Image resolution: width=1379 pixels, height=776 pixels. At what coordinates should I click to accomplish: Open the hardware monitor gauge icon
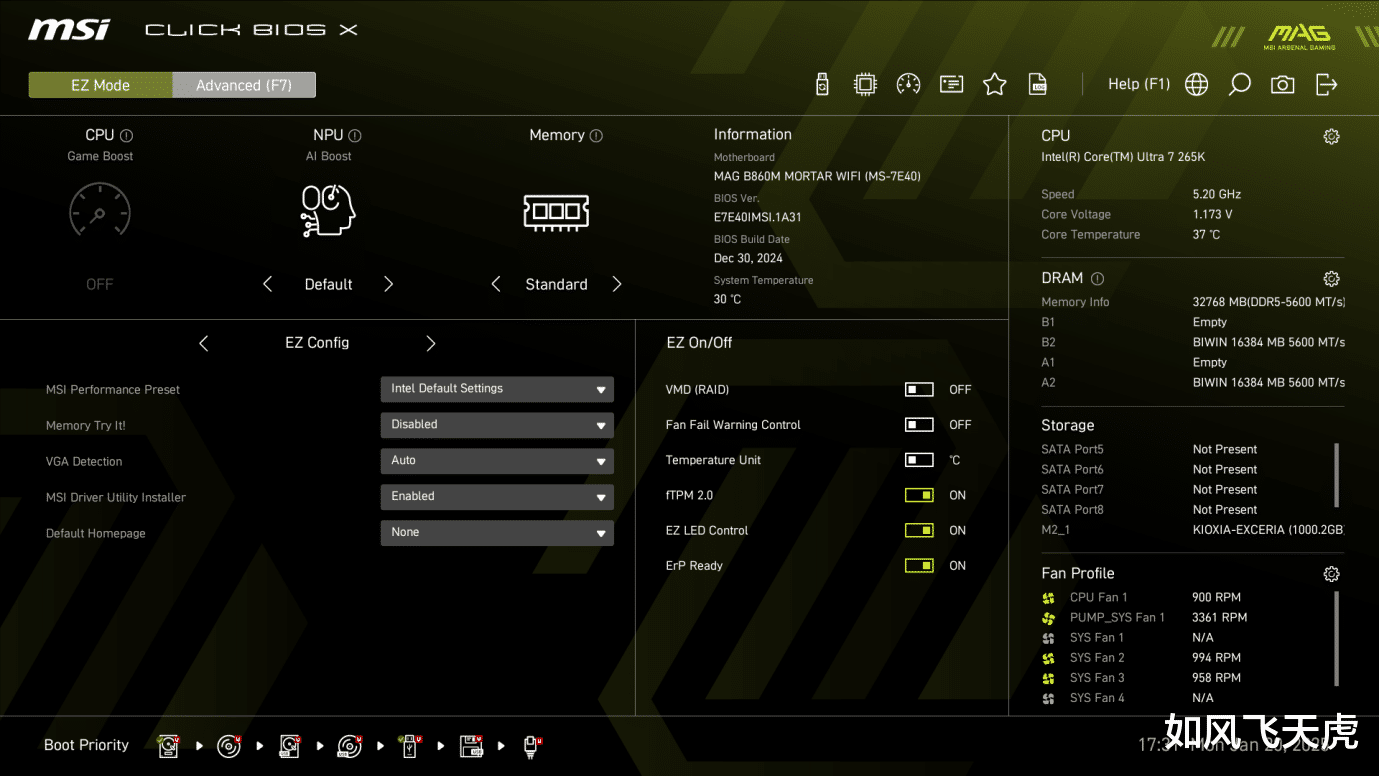(908, 84)
